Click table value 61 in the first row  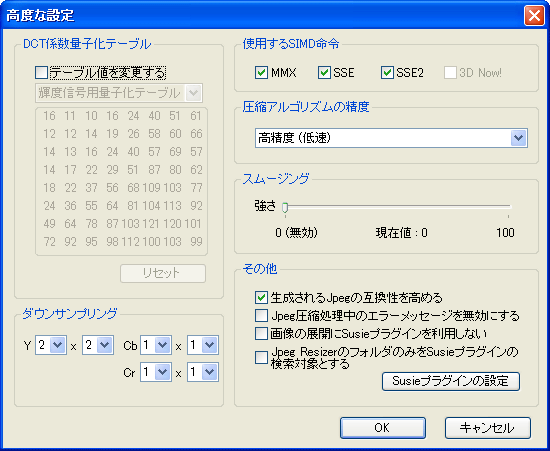(196, 116)
